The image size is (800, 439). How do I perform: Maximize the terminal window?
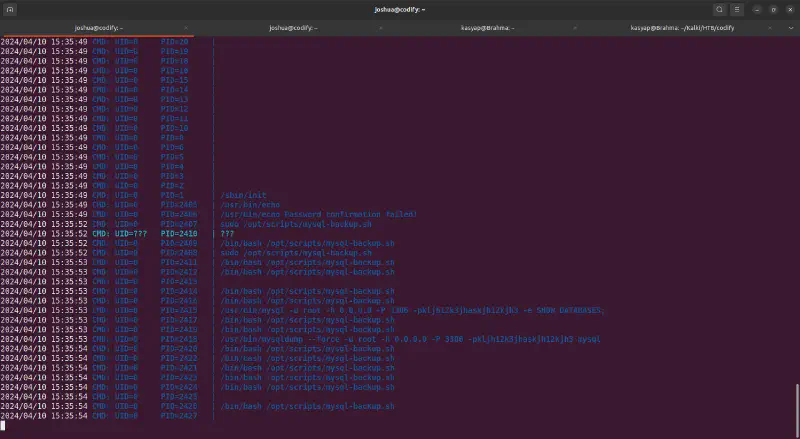pyautogui.click(x=773, y=9)
